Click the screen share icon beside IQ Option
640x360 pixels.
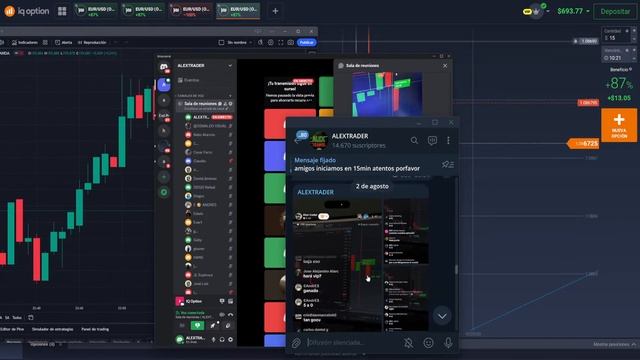point(222,301)
